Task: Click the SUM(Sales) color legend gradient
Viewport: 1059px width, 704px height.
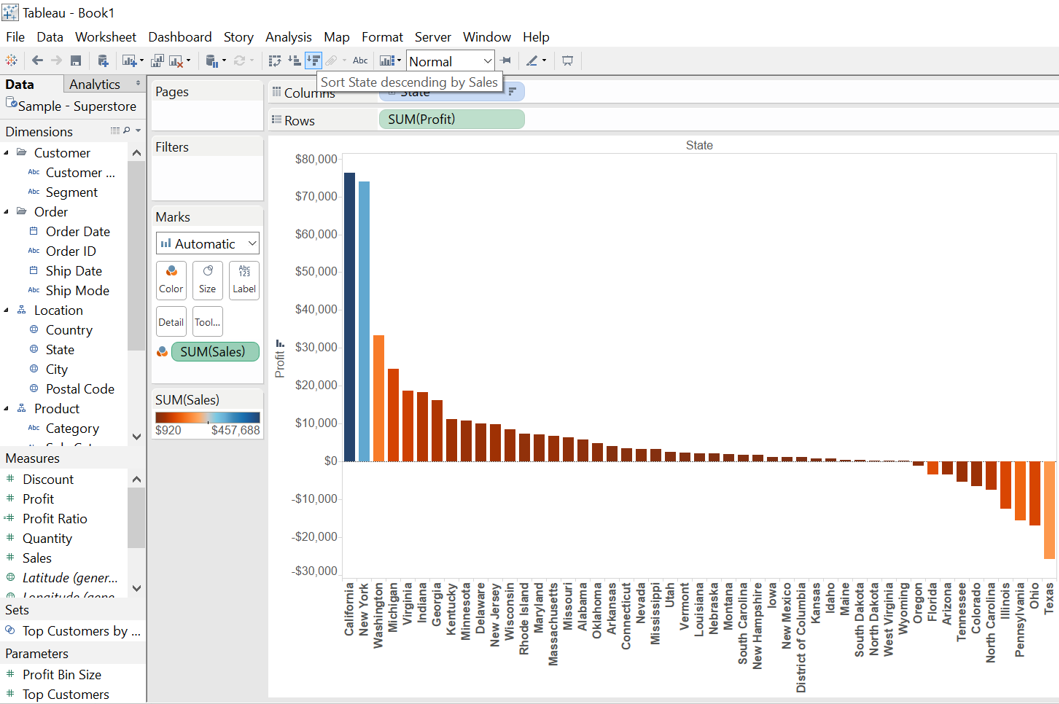Action: pos(207,417)
